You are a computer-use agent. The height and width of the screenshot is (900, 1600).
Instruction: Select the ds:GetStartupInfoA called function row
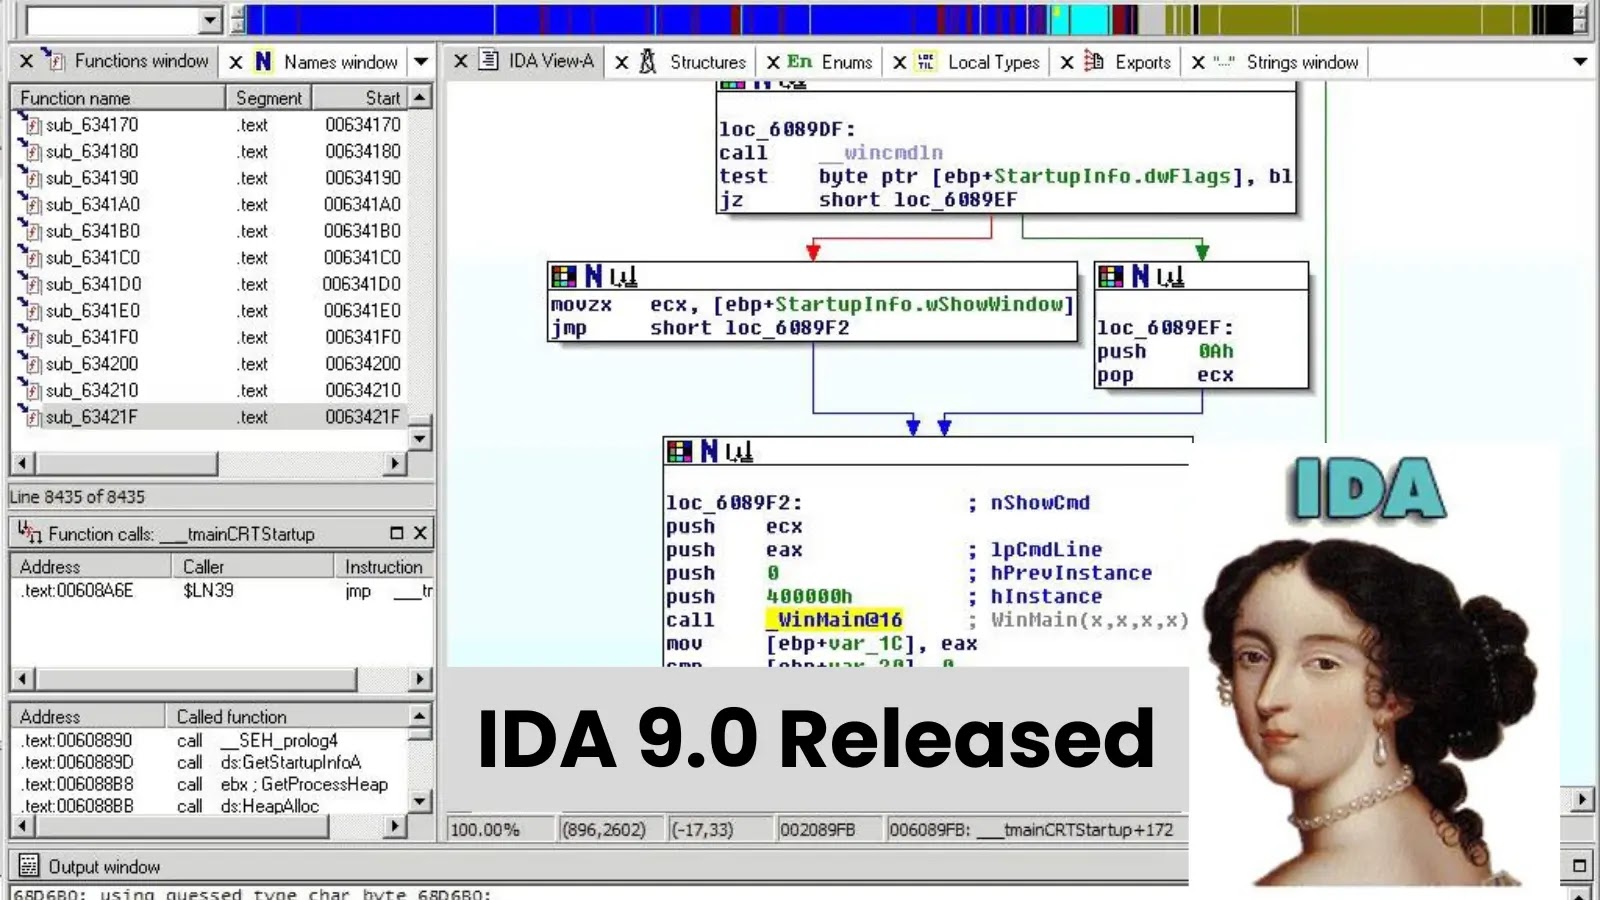tap(211, 763)
